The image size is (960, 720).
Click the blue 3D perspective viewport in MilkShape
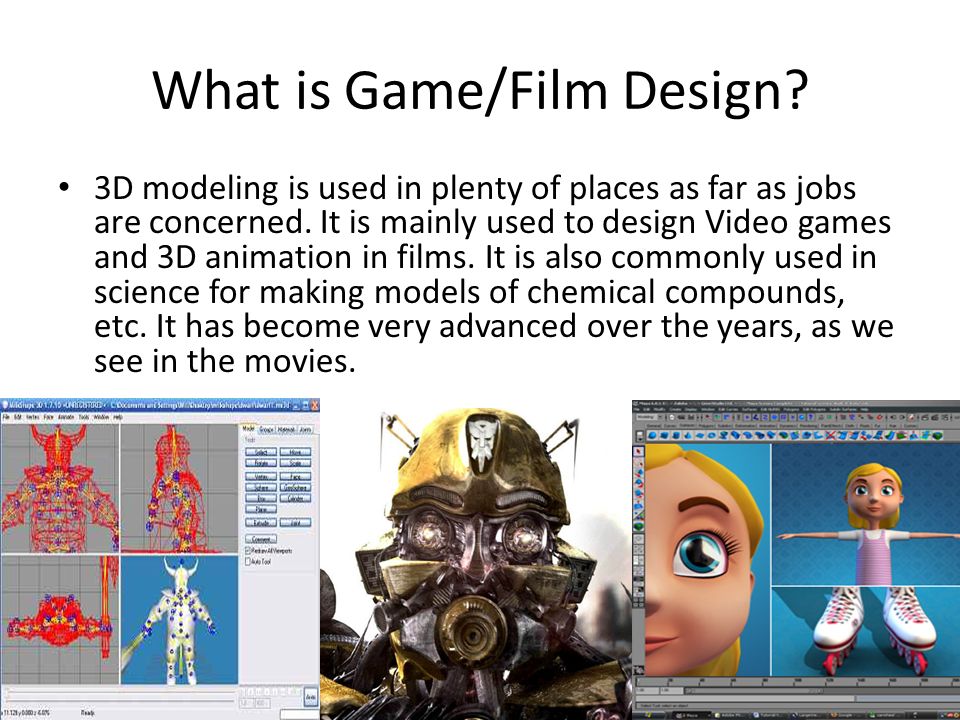(x=179, y=620)
